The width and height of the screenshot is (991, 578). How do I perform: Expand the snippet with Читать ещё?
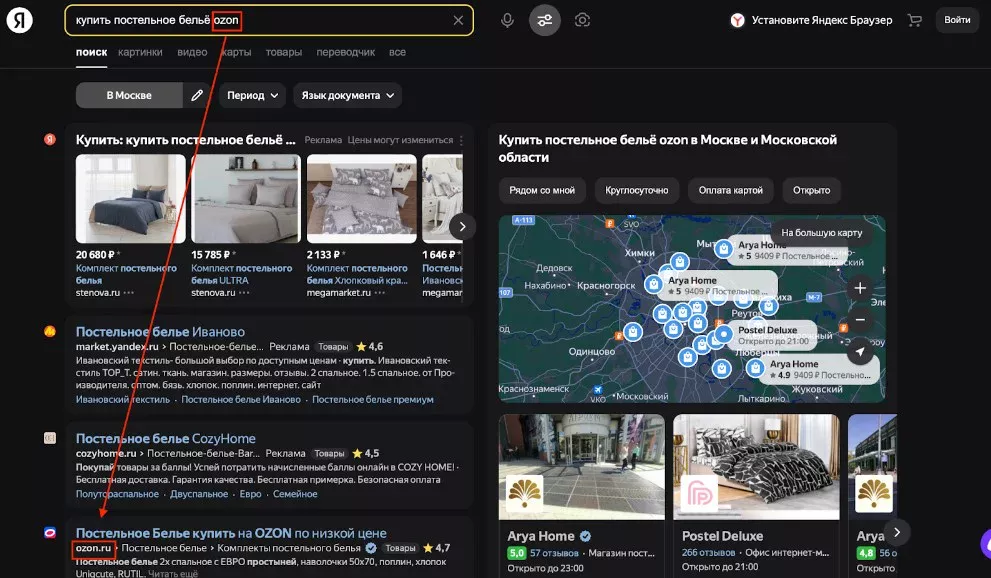[x=173, y=574]
